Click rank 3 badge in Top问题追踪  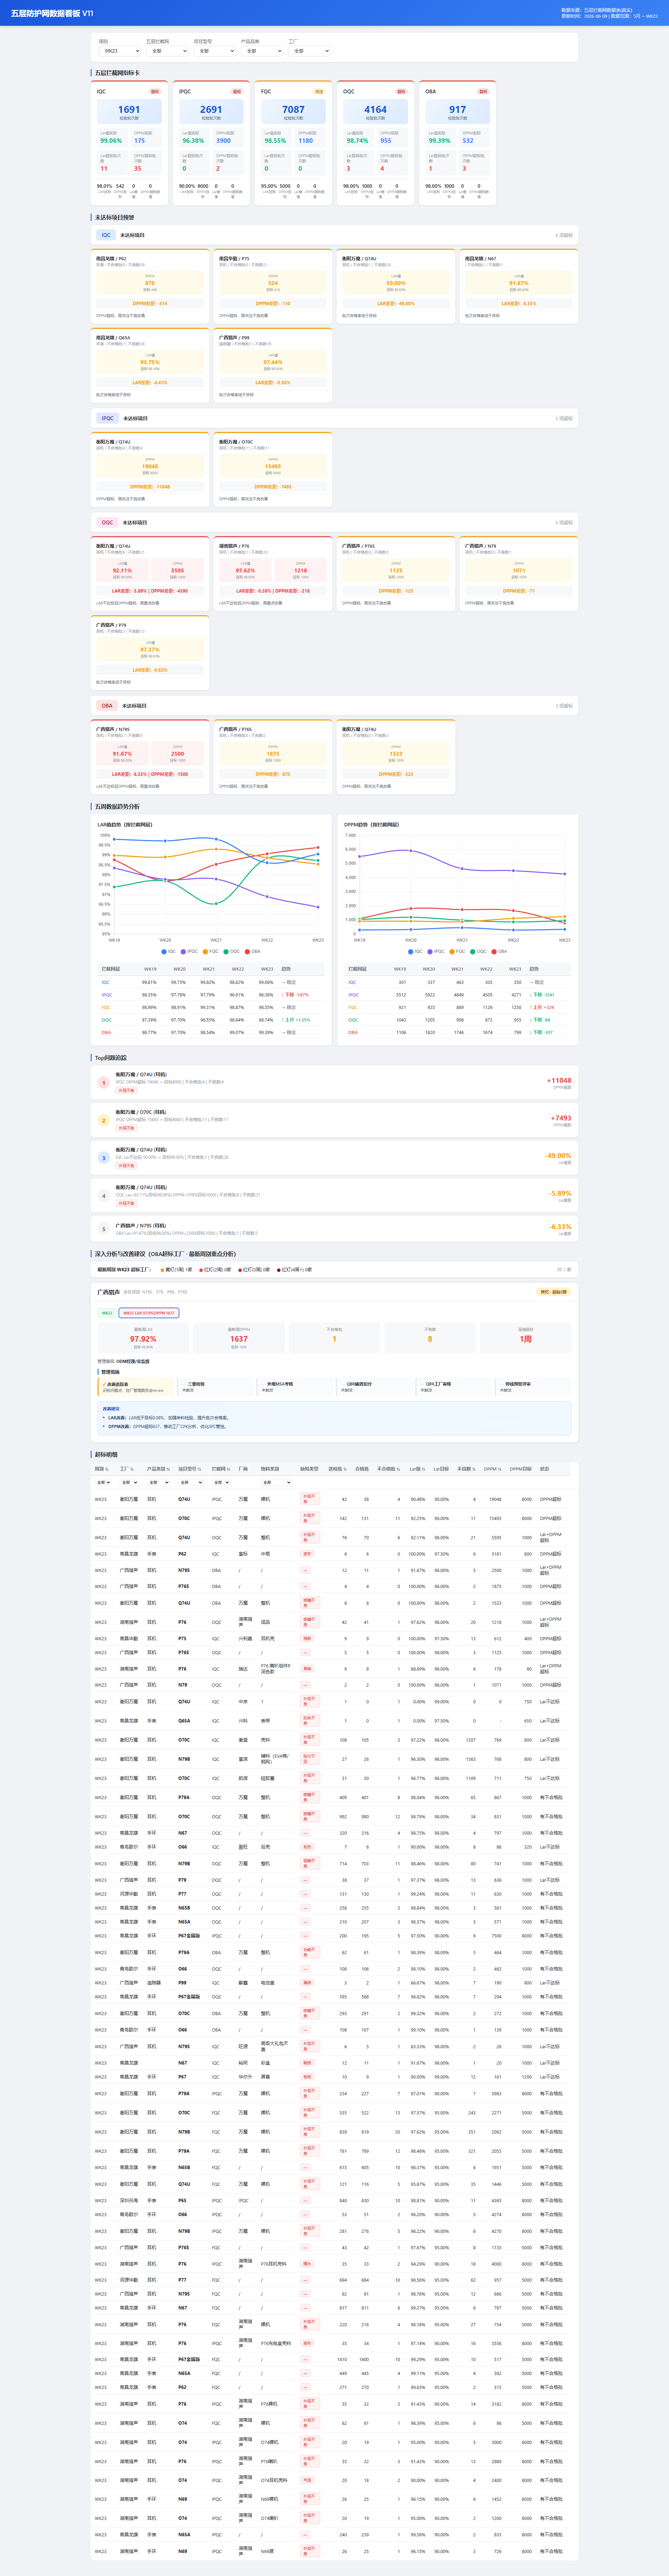103,1158
